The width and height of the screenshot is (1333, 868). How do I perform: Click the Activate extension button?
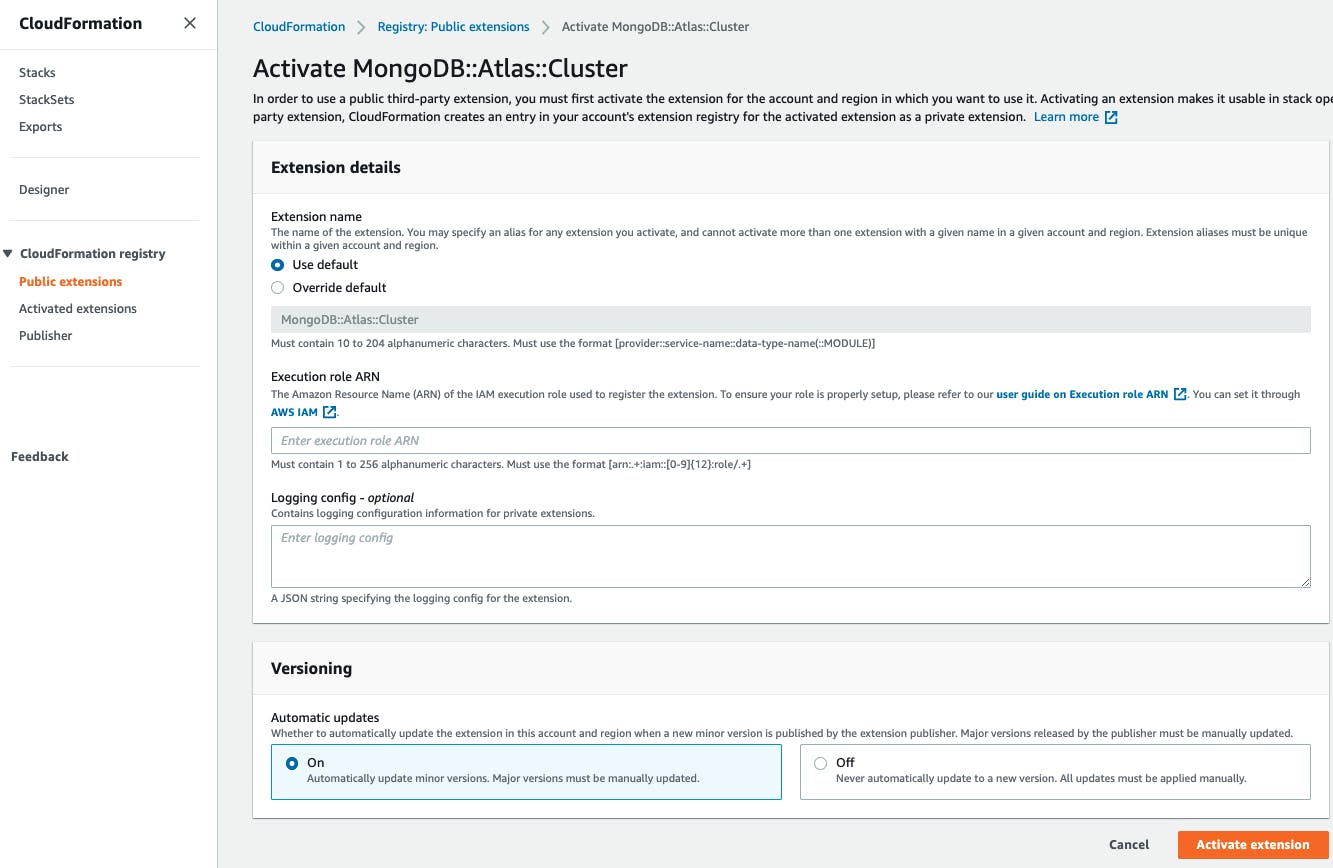(1252, 844)
